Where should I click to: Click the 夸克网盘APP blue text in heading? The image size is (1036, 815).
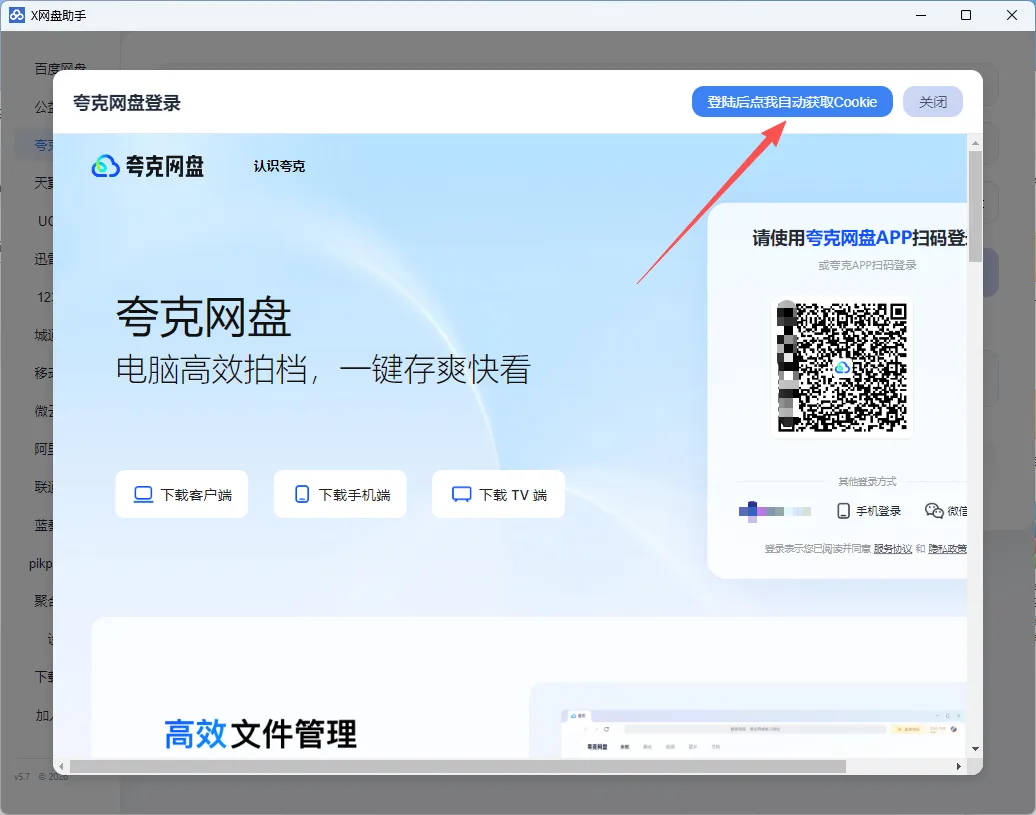click(858, 238)
